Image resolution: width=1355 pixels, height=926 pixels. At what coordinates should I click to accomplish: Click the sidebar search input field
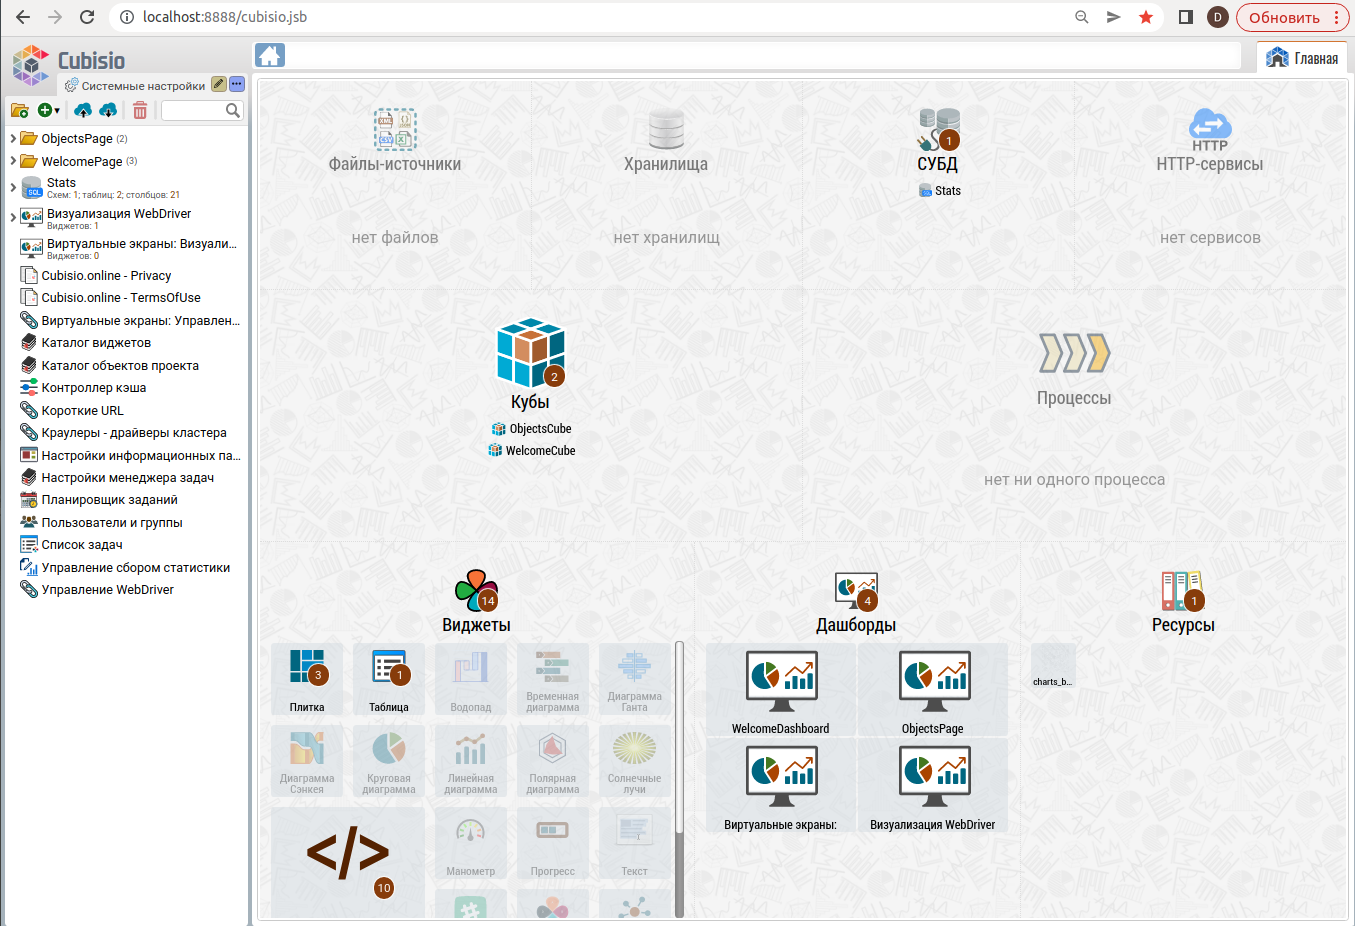pyautogui.click(x=196, y=110)
